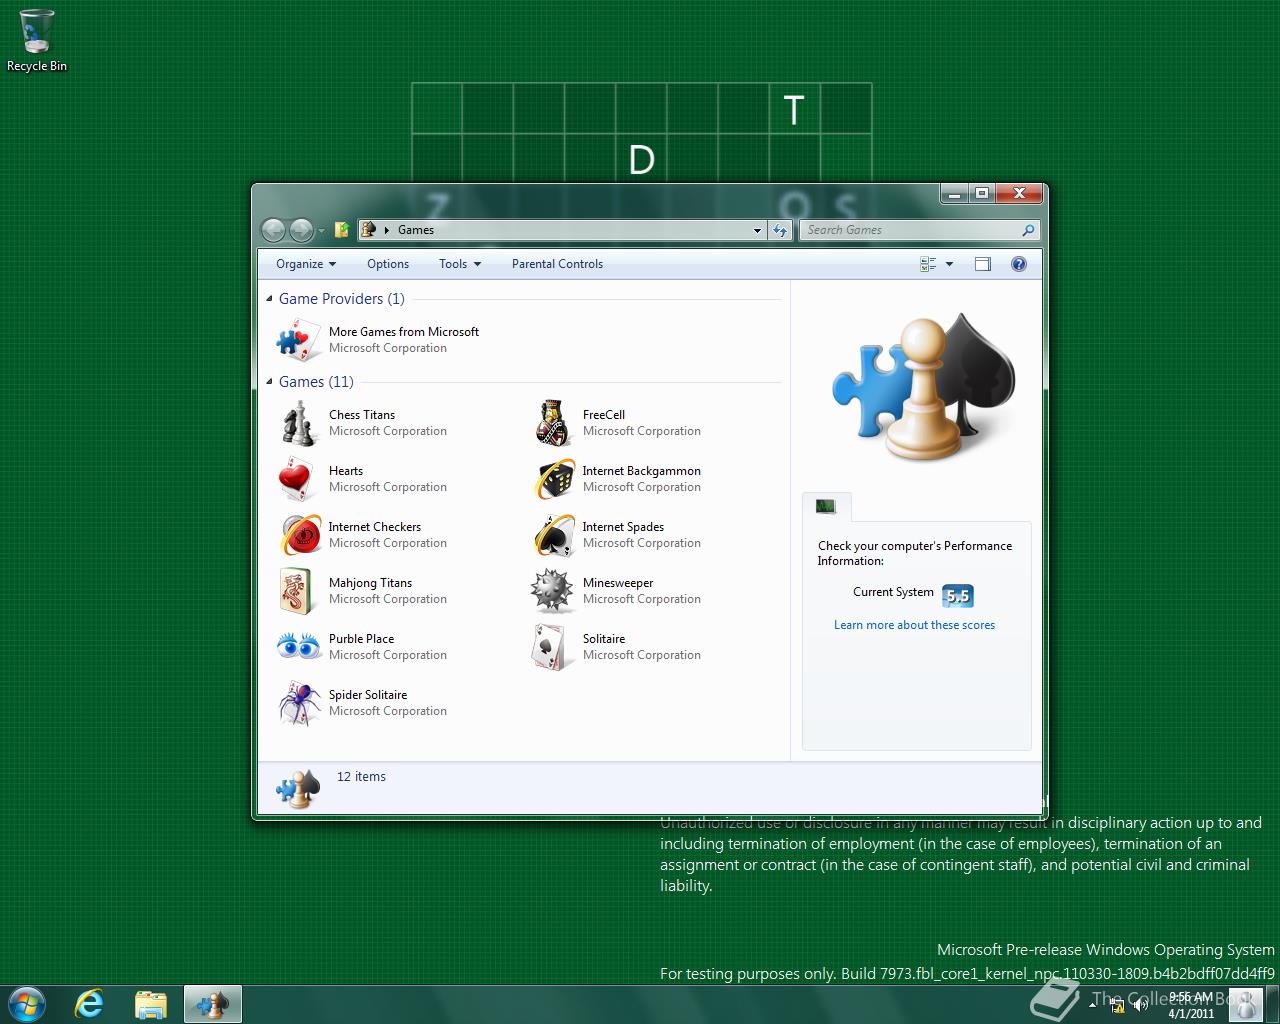Viewport: 1280px width, 1024px height.
Task: Open the Chess Titans game icon
Action: (x=298, y=423)
